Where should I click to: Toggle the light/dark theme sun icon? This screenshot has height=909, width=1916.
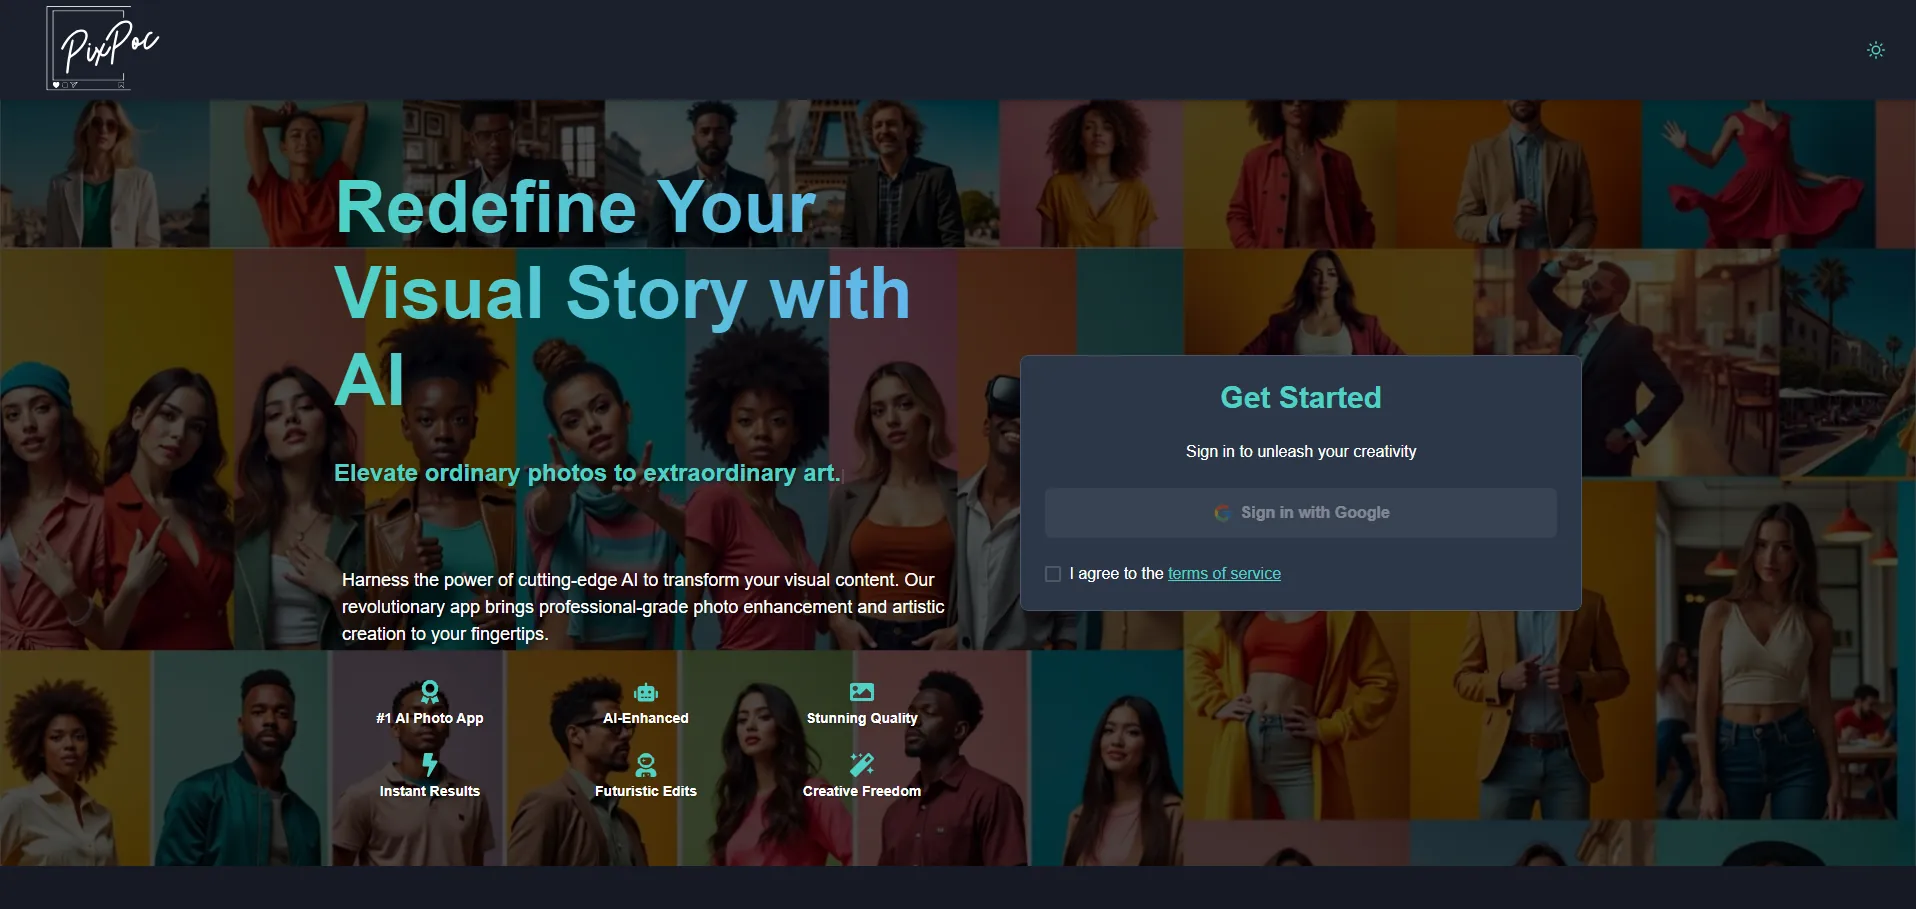[1876, 50]
